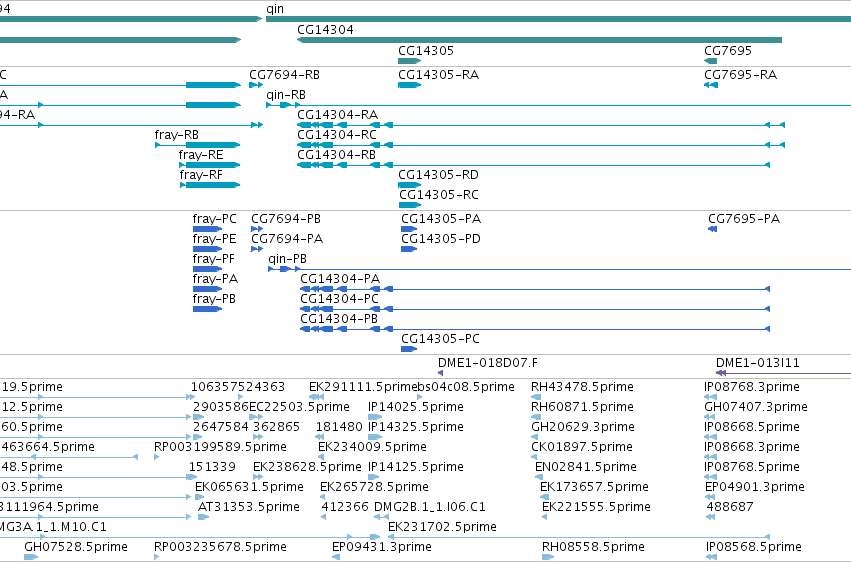The image size is (851, 562).
Task: Click the CK01897.5prime EST label
Action: 582,448
